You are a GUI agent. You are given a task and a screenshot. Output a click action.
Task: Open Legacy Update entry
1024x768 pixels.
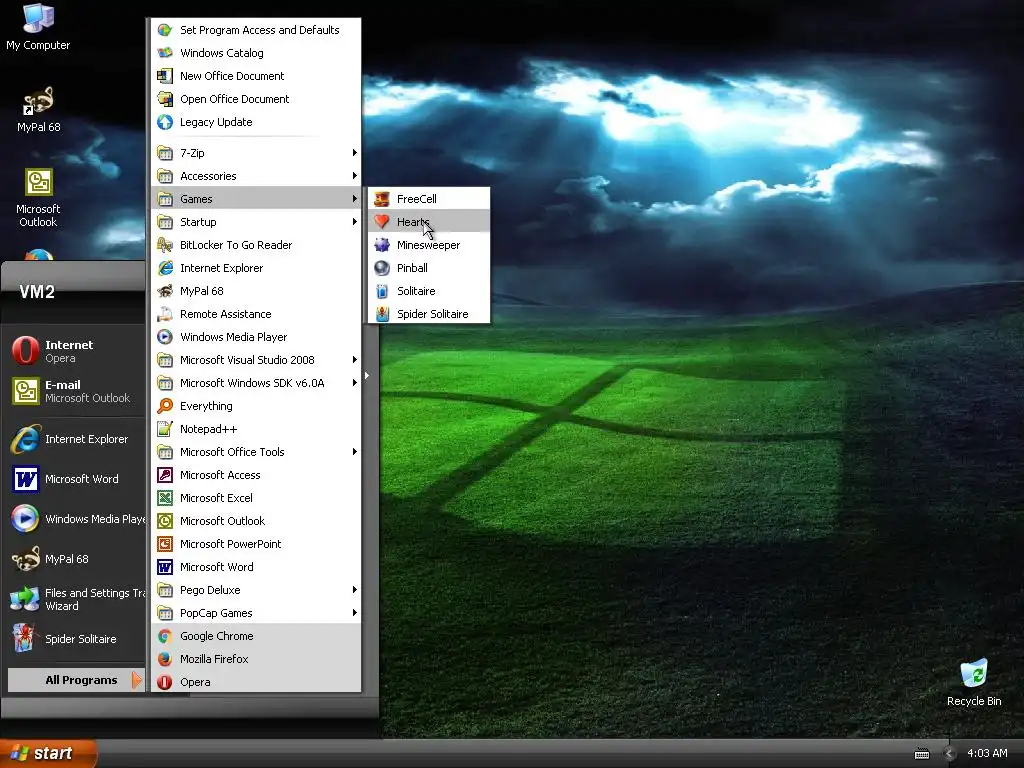[256, 122]
